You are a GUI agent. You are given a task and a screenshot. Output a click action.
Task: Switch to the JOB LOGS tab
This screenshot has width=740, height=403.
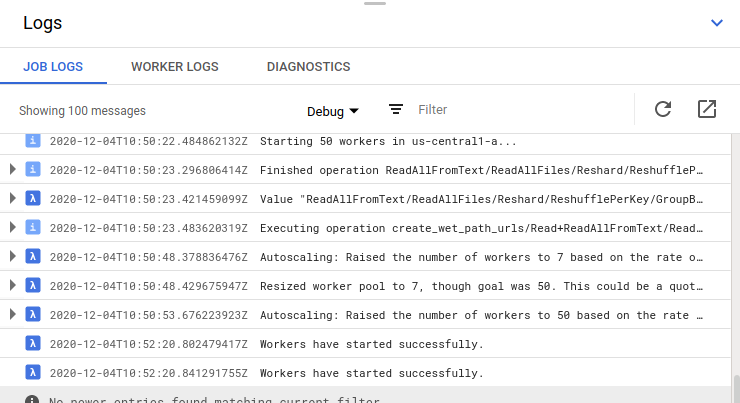click(x=53, y=67)
